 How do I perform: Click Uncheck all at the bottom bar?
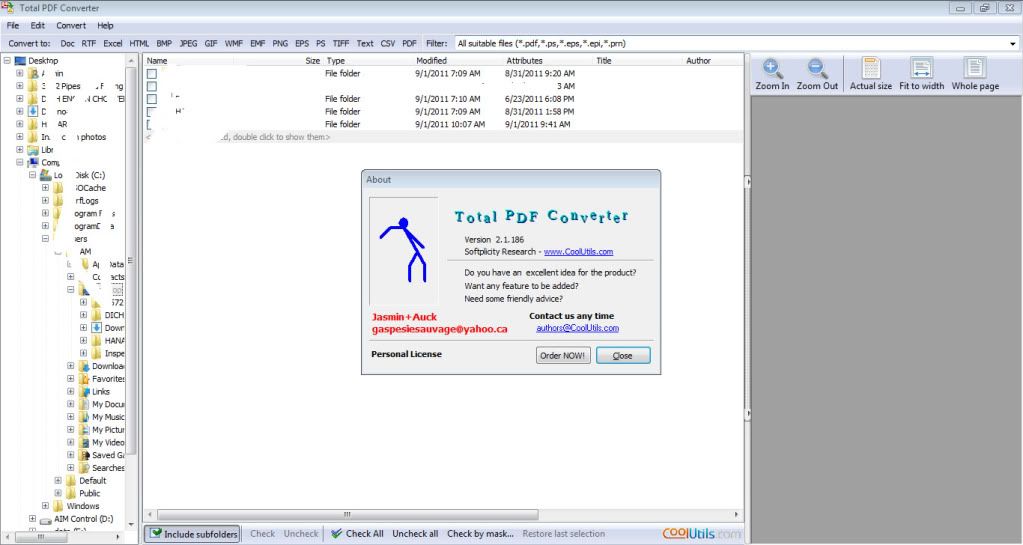point(415,534)
